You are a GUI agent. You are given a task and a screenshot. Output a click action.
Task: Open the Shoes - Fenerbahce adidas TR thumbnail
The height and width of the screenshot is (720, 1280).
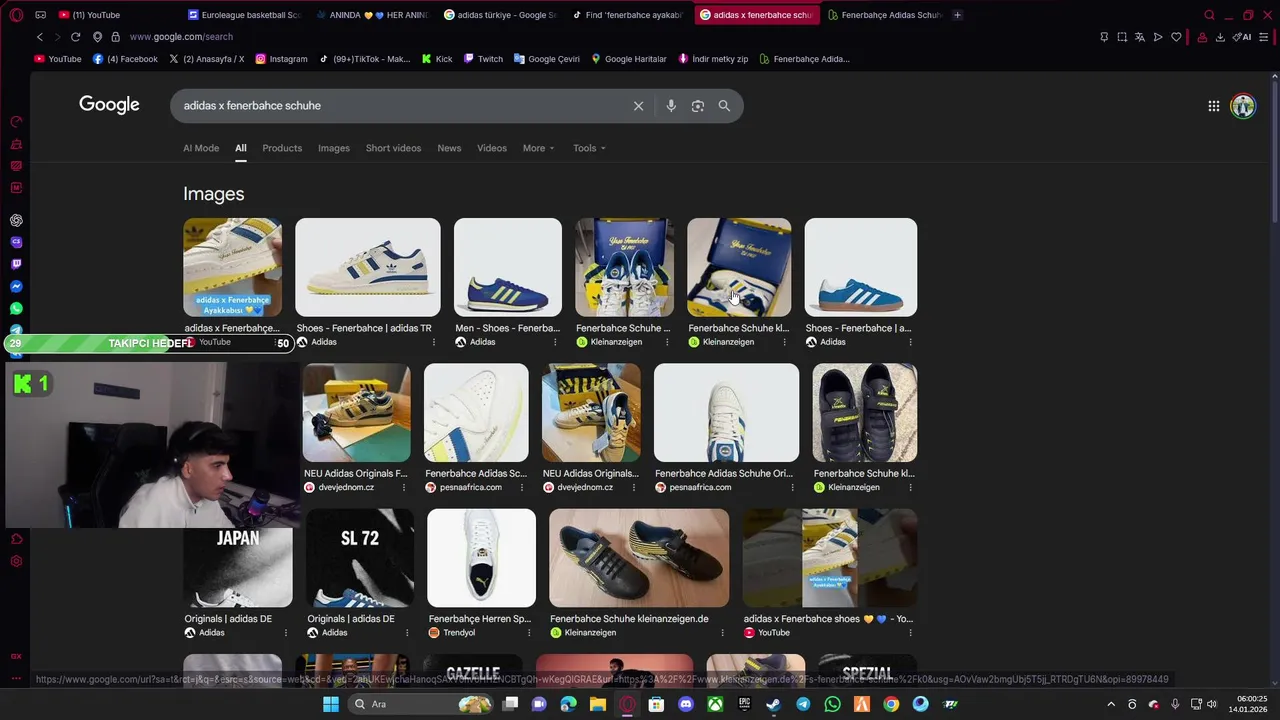[x=367, y=267]
